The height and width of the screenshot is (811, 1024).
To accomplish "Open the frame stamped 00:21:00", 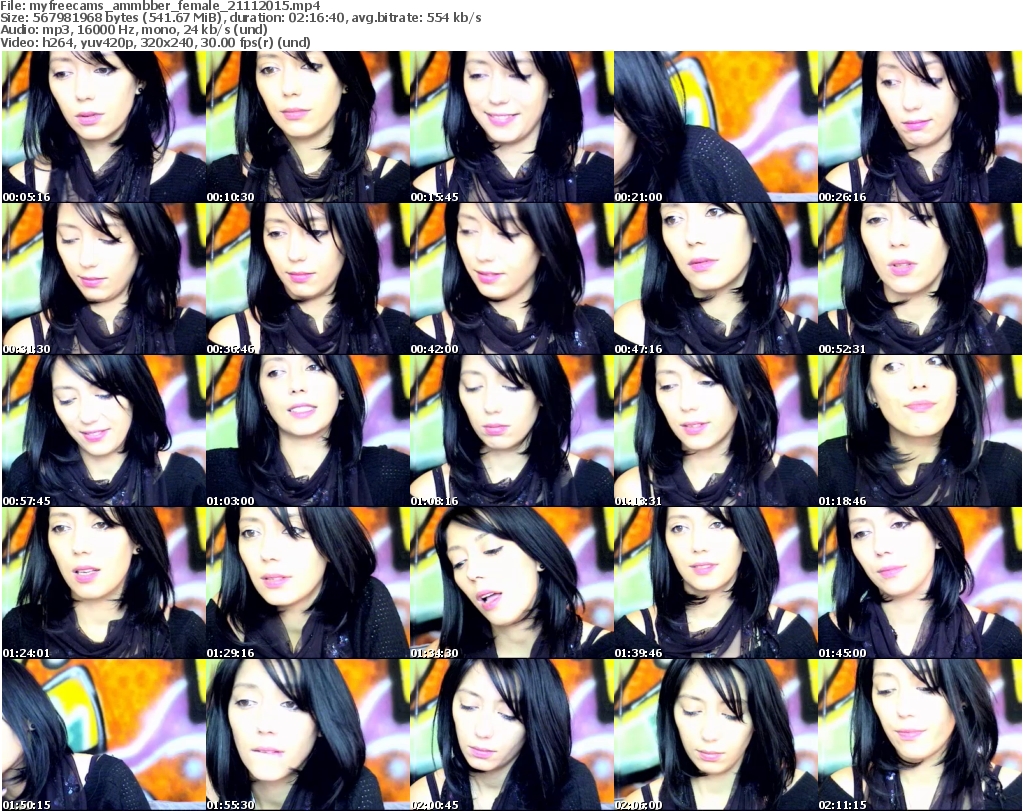I will 716,127.
